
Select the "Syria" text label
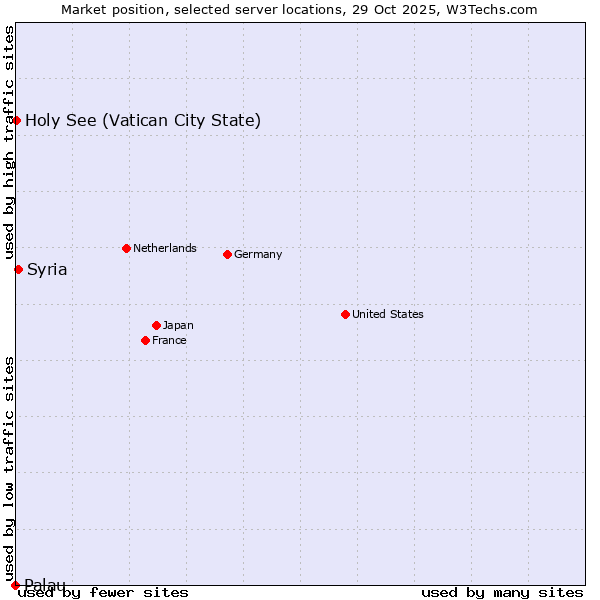47,270
